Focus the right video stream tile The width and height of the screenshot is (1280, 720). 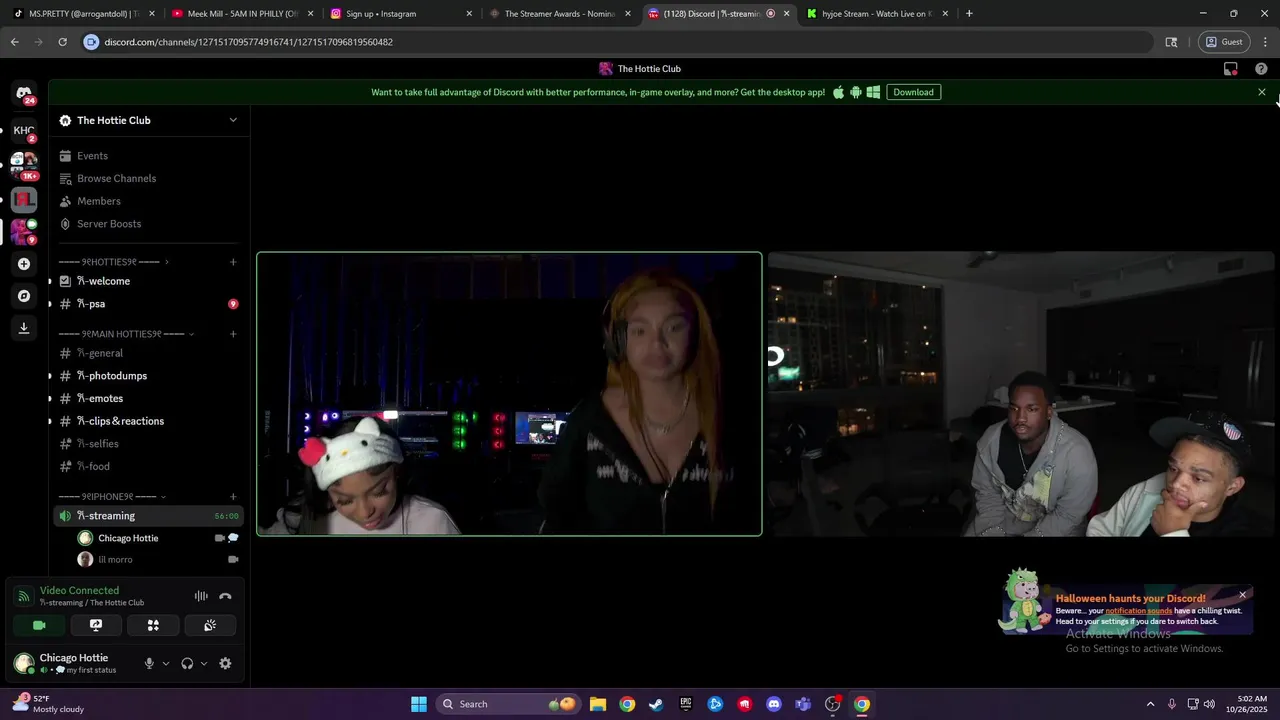[1023, 394]
